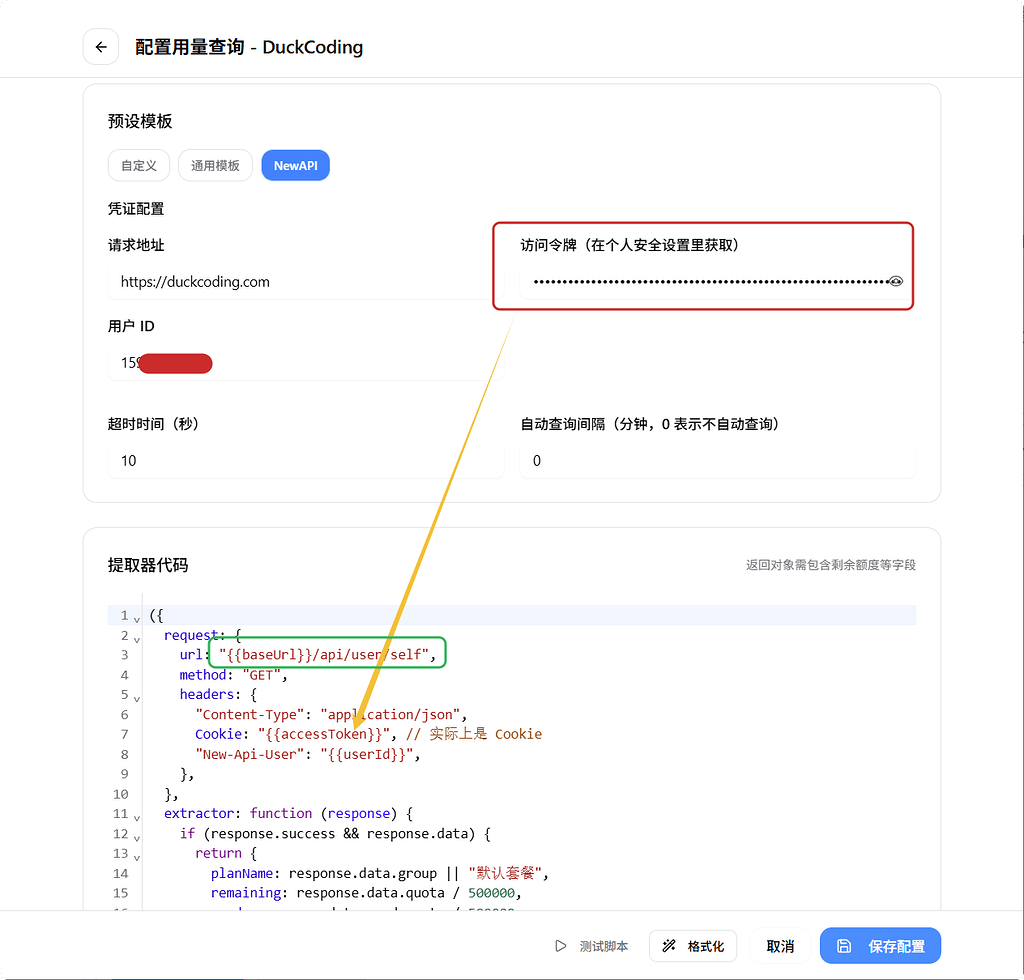1024x980 pixels.
Task: Click the method "GET" on line 4
Action: point(261,674)
